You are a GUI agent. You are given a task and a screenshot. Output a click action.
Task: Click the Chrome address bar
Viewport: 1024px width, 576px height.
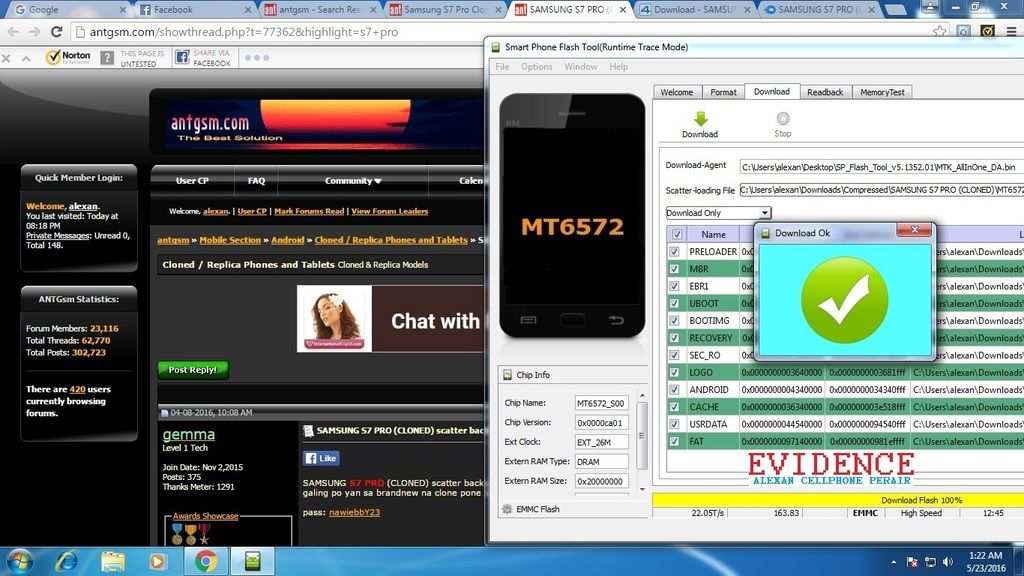click(x=500, y=31)
